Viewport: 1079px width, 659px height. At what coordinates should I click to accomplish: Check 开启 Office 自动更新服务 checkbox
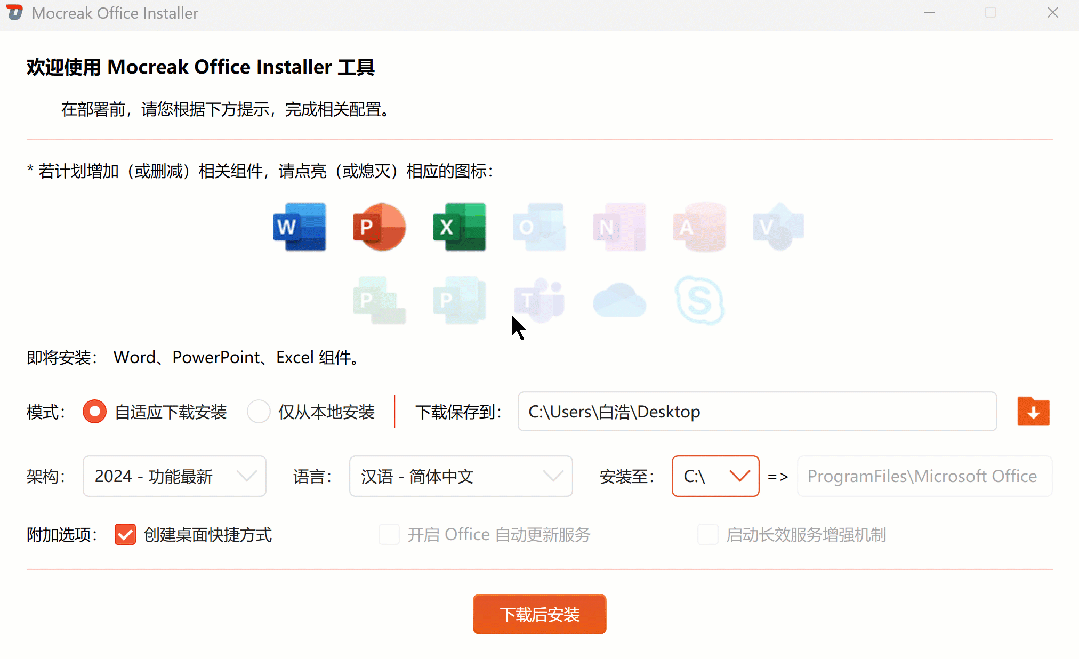[389, 534]
